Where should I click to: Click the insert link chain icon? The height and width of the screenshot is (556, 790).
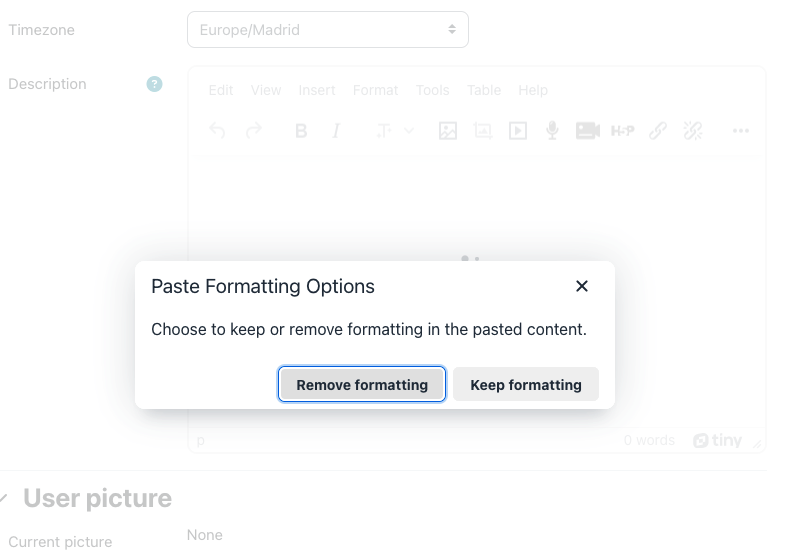[x=658, y=131]
